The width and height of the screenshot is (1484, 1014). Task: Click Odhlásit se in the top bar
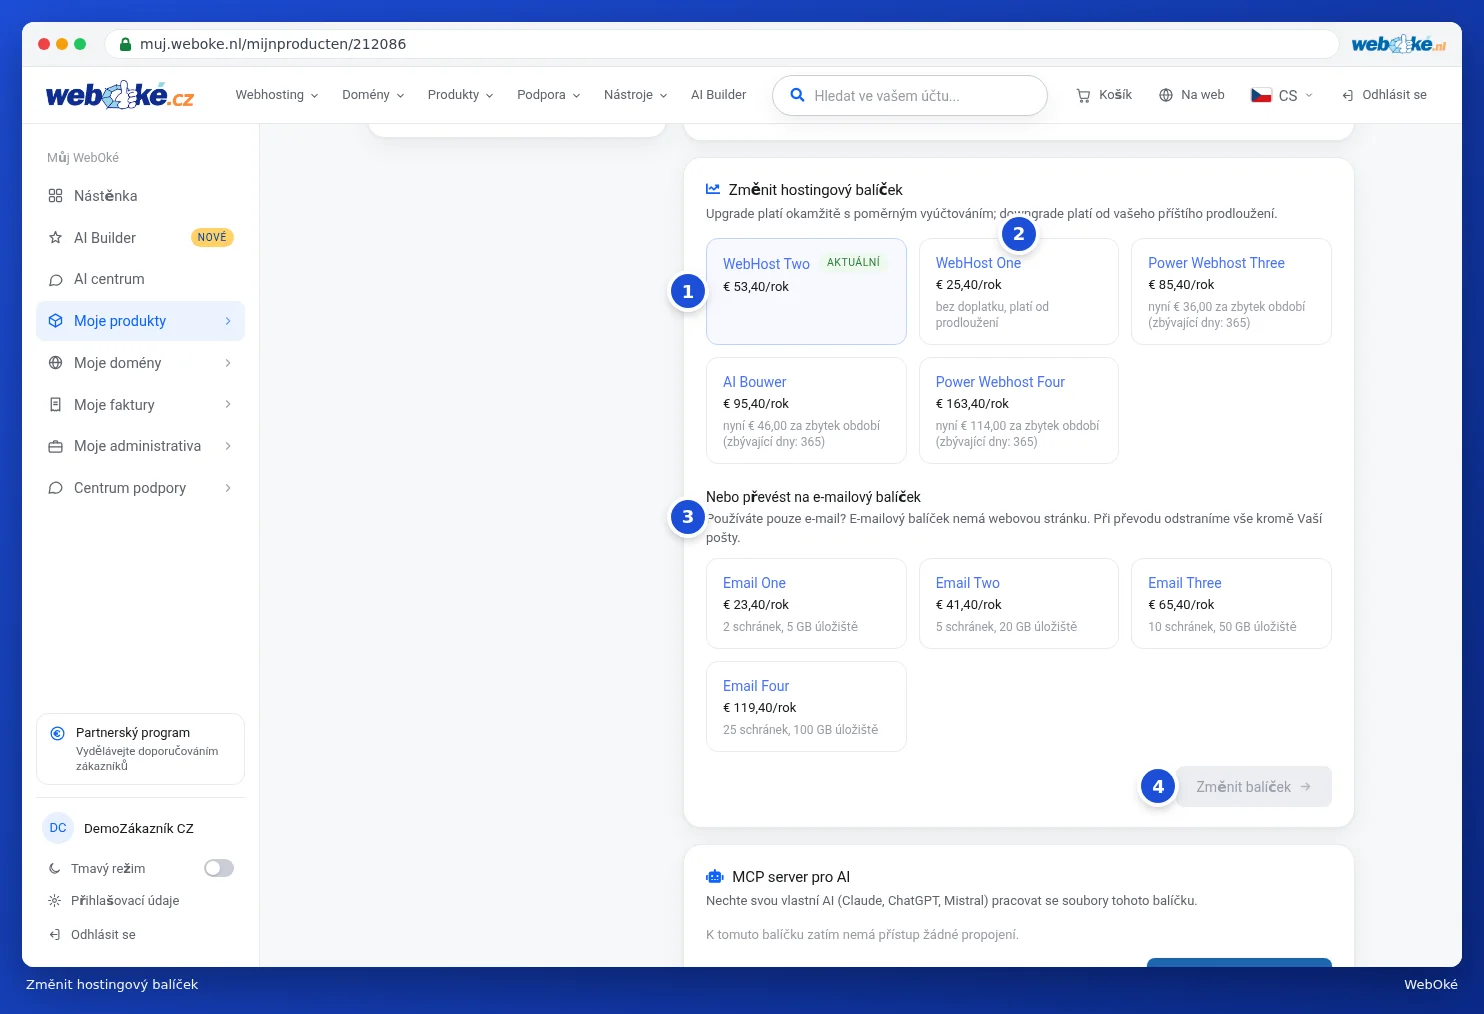click(x=1384, y=95)
